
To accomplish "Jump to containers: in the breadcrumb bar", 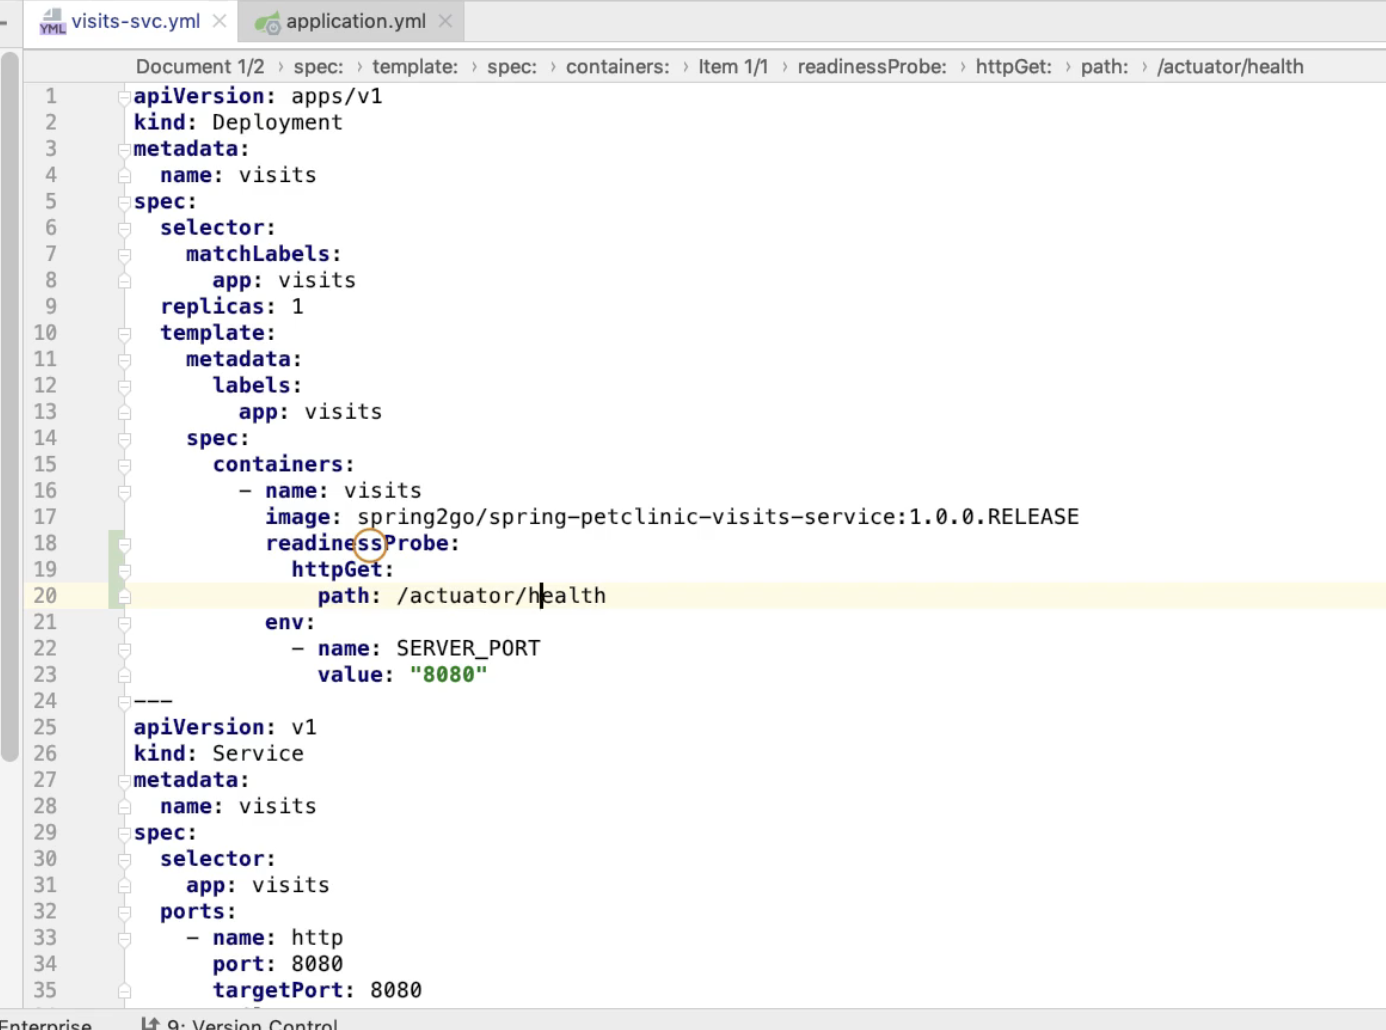I will pyautogui.click(x=617, y=67).
